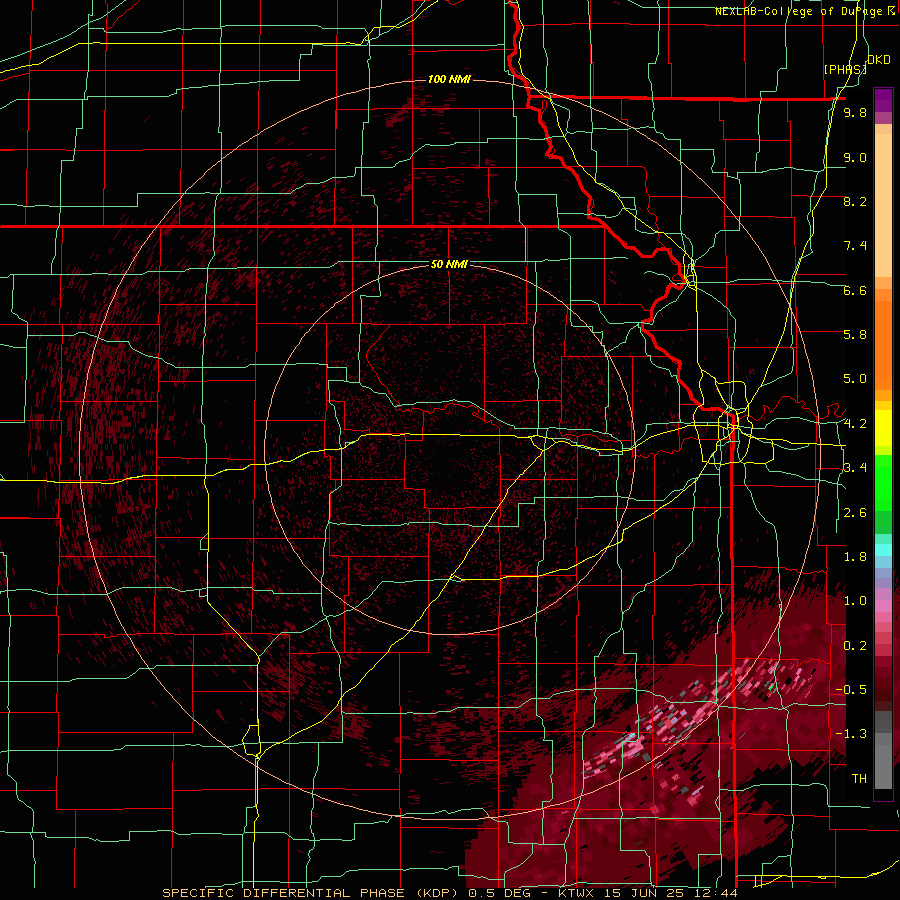Click the 1.0 value on the color scale
This screenshot has height=900, width=900.
tap(855, 602)
